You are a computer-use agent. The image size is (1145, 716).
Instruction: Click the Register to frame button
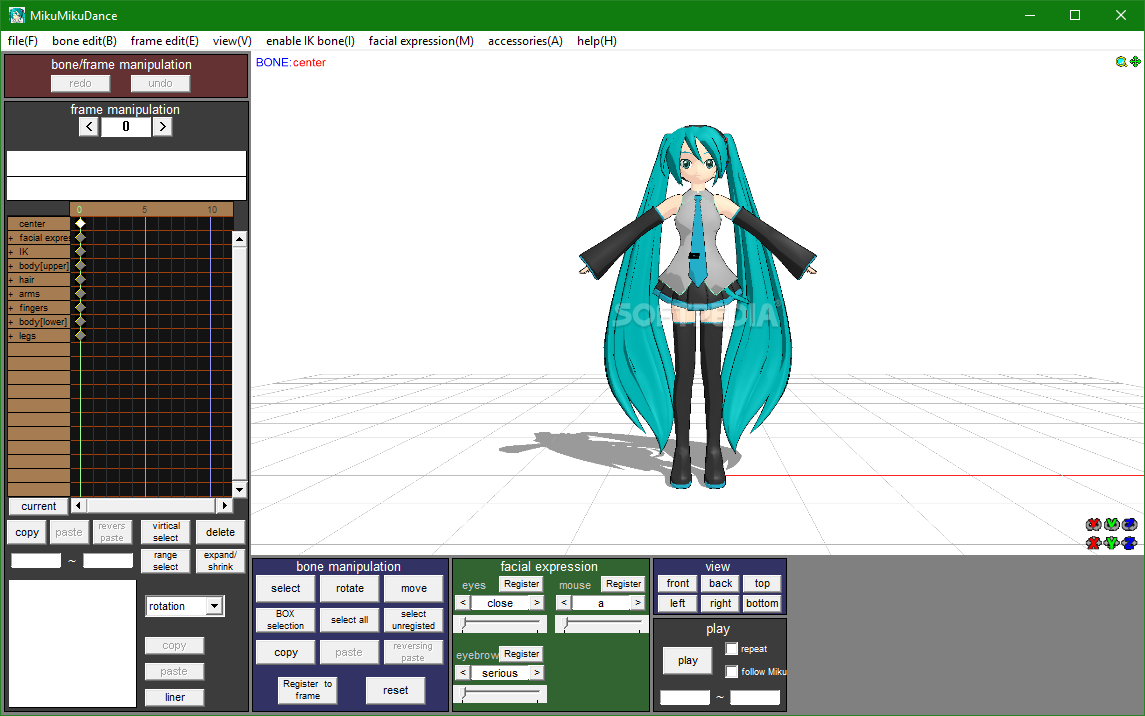(x=307, y=690)
